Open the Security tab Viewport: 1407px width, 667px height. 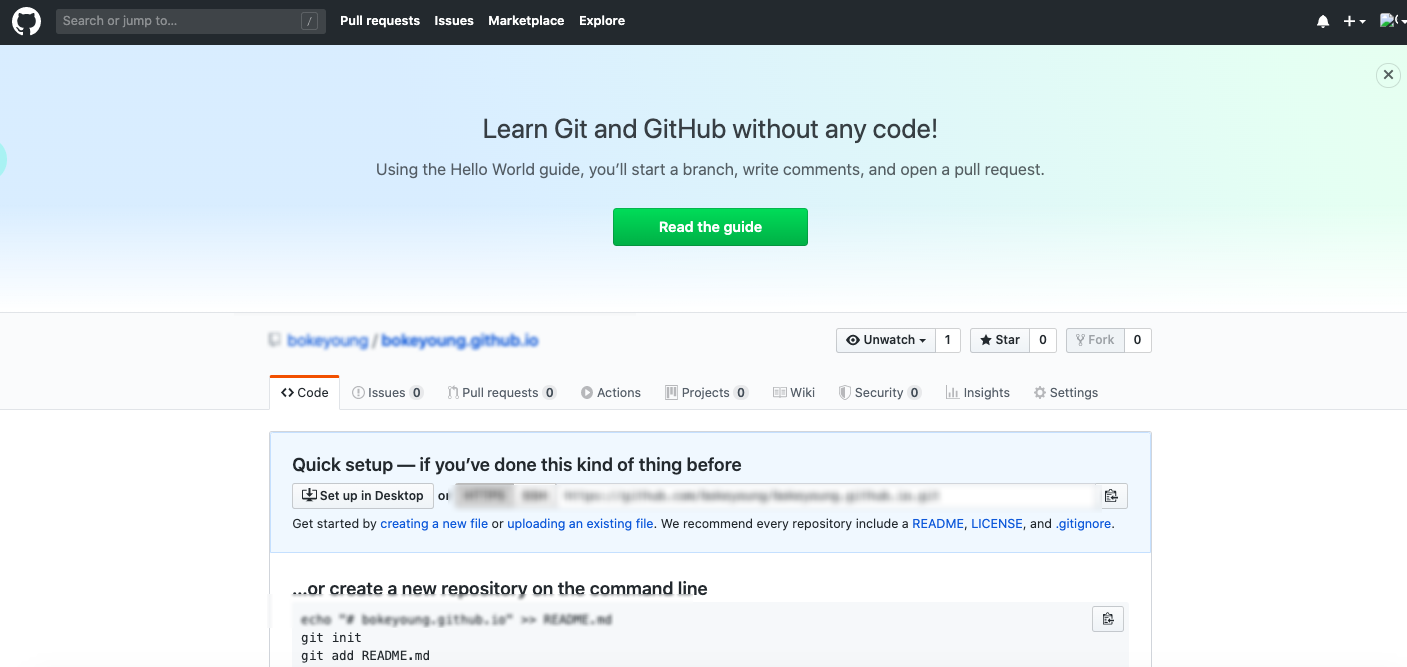coord(880,393)
